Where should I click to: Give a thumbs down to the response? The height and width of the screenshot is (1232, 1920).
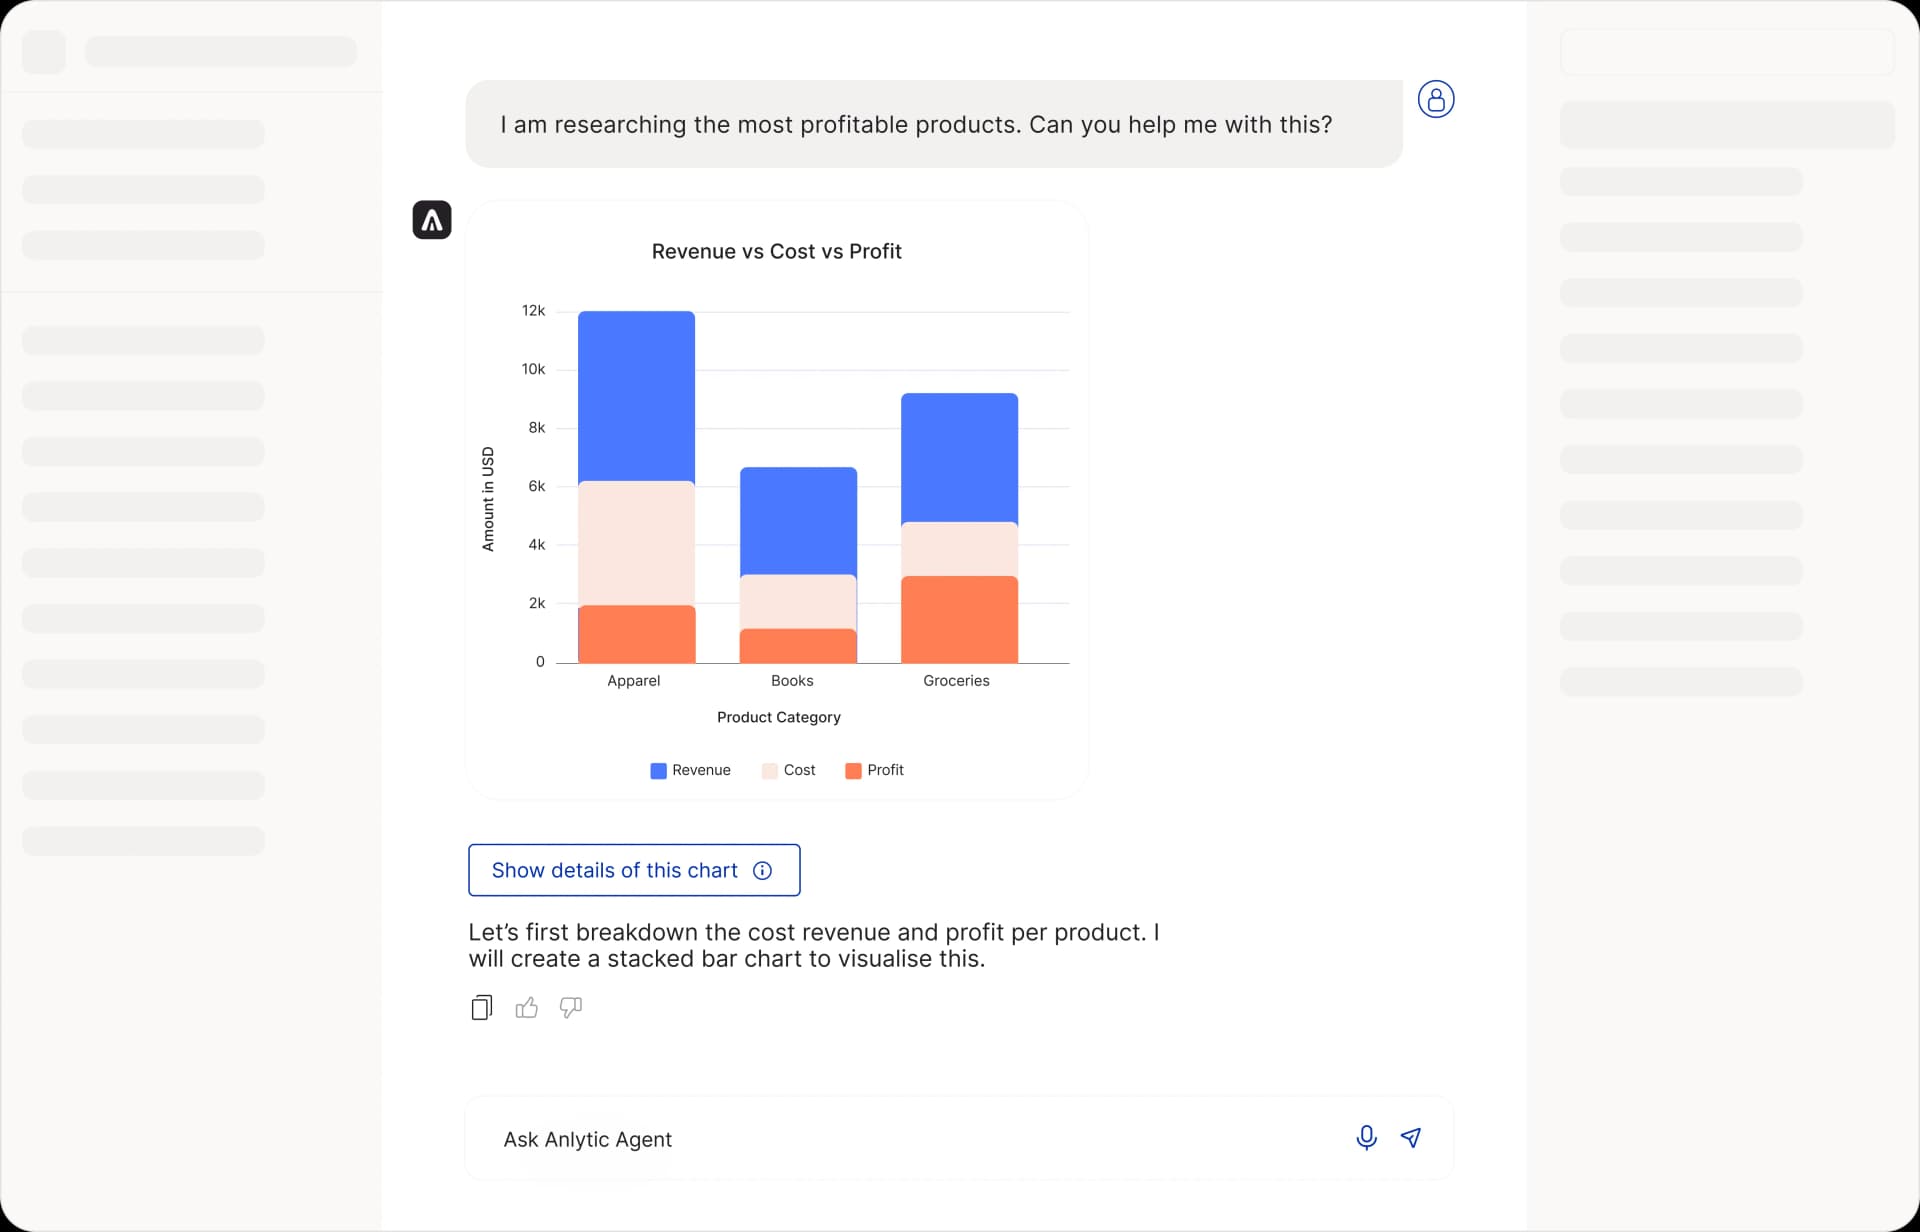click(570, 1007)
